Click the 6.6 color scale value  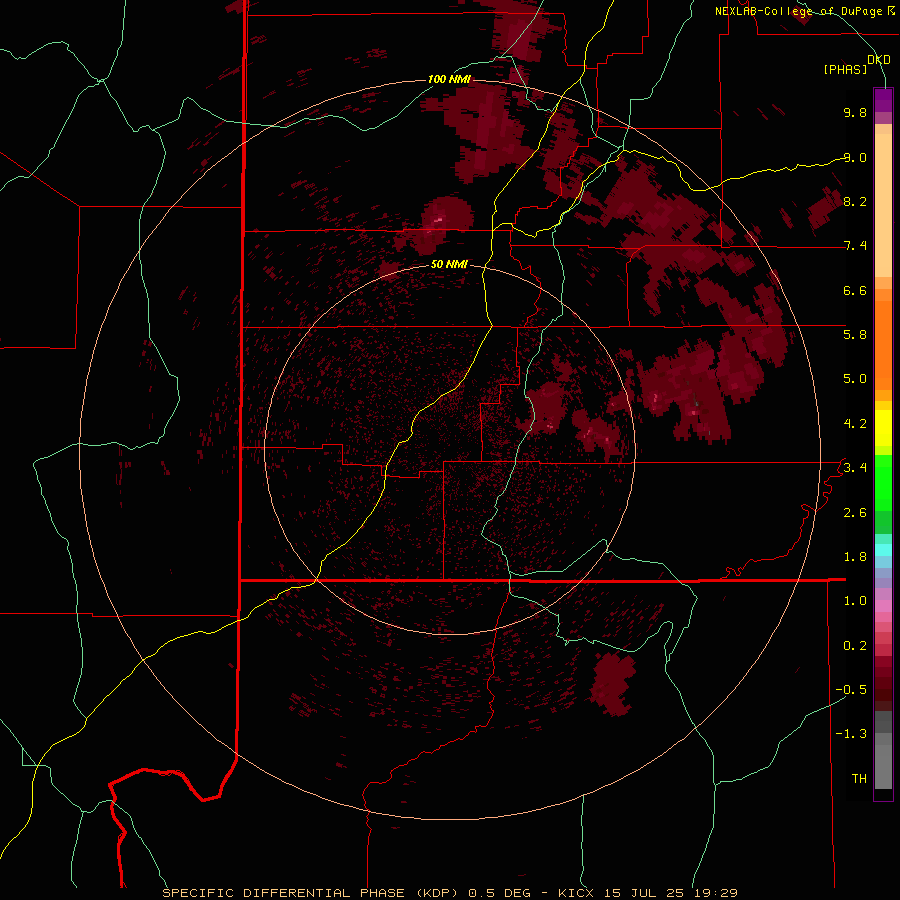tap(855, 290)
